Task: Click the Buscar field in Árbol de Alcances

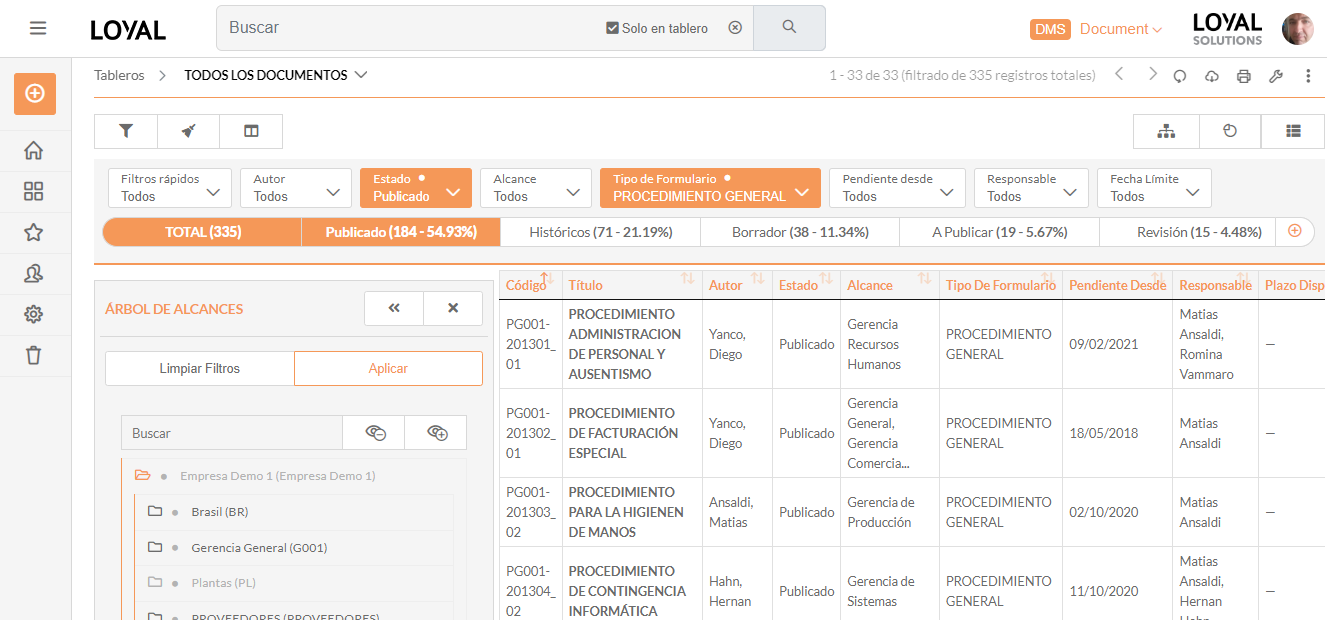Action: click(230, 432)
